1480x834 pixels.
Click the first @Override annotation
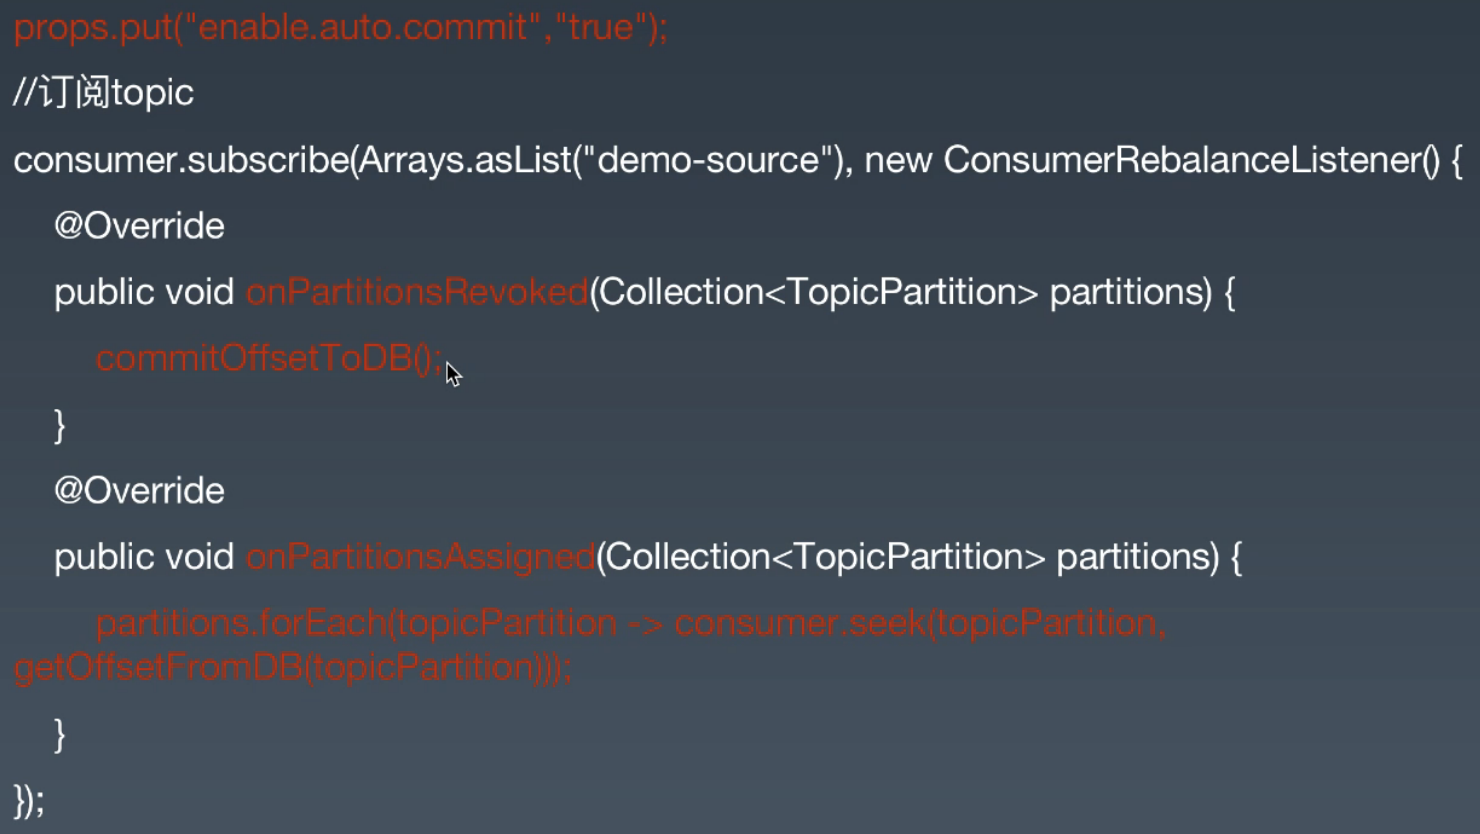point(139,226)
